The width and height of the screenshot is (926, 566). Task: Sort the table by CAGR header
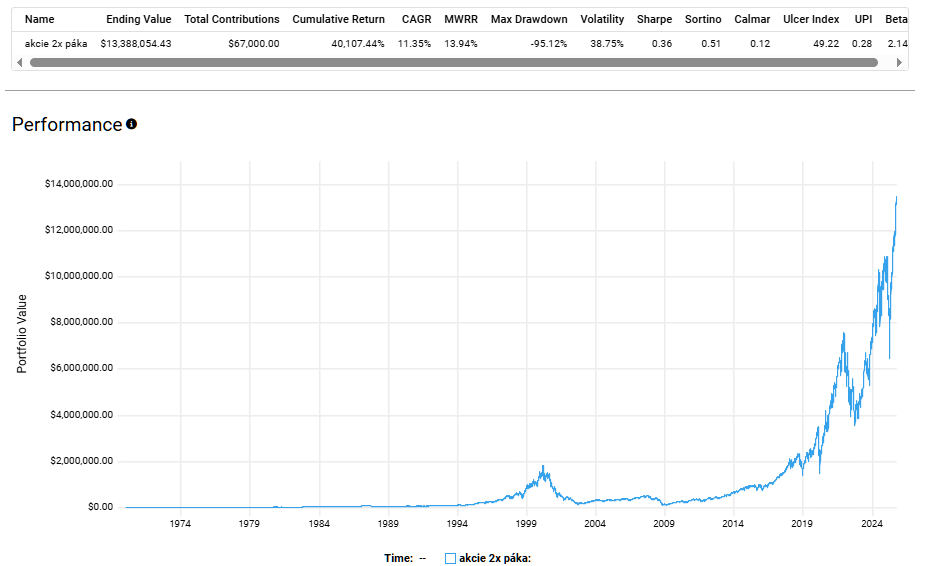click(416, 19)
